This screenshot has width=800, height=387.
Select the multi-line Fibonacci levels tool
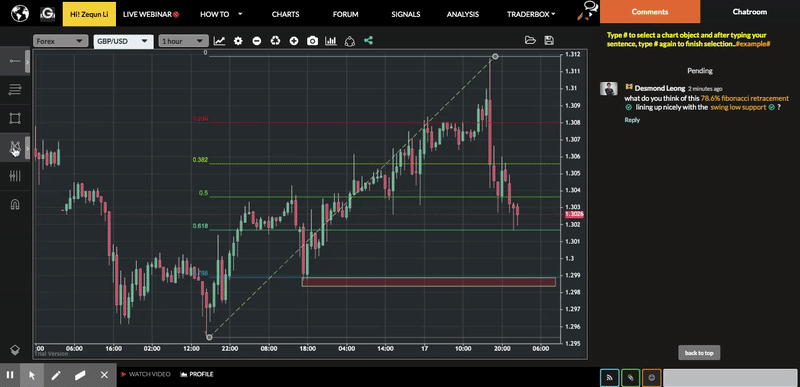[15, 90]
